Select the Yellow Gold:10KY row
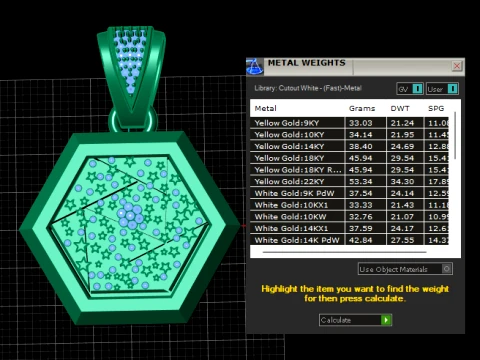Viewport: 480px width, 360px height. (x=349, y=135)
